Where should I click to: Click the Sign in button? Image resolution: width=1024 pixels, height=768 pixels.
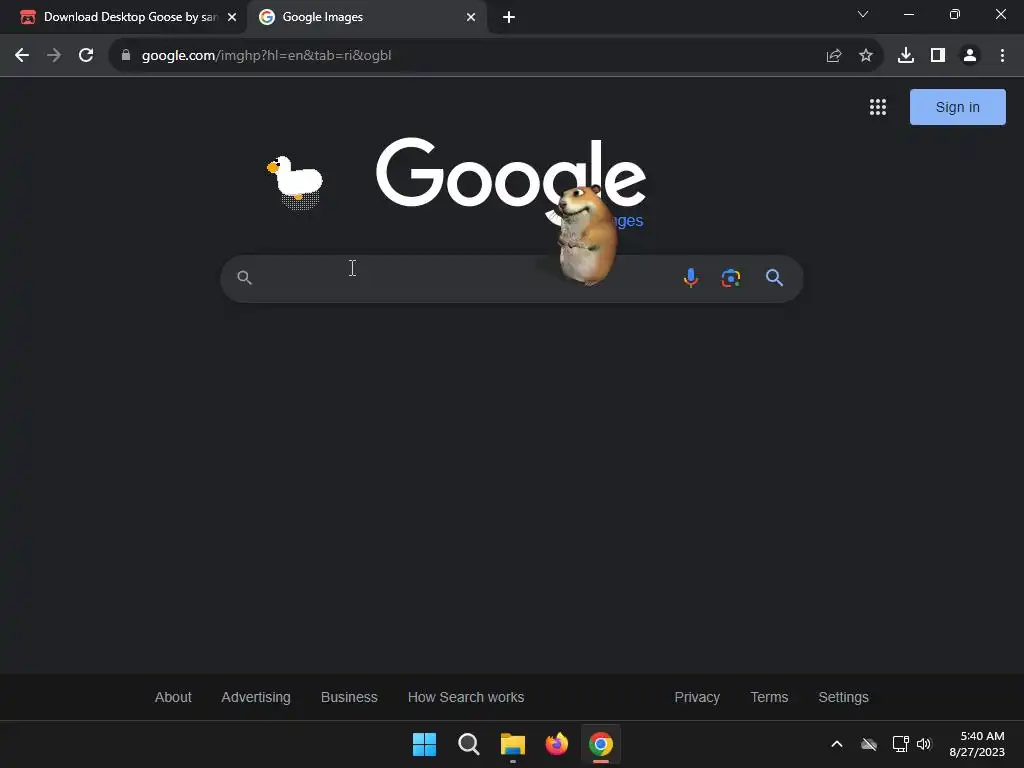click(957, 107)
